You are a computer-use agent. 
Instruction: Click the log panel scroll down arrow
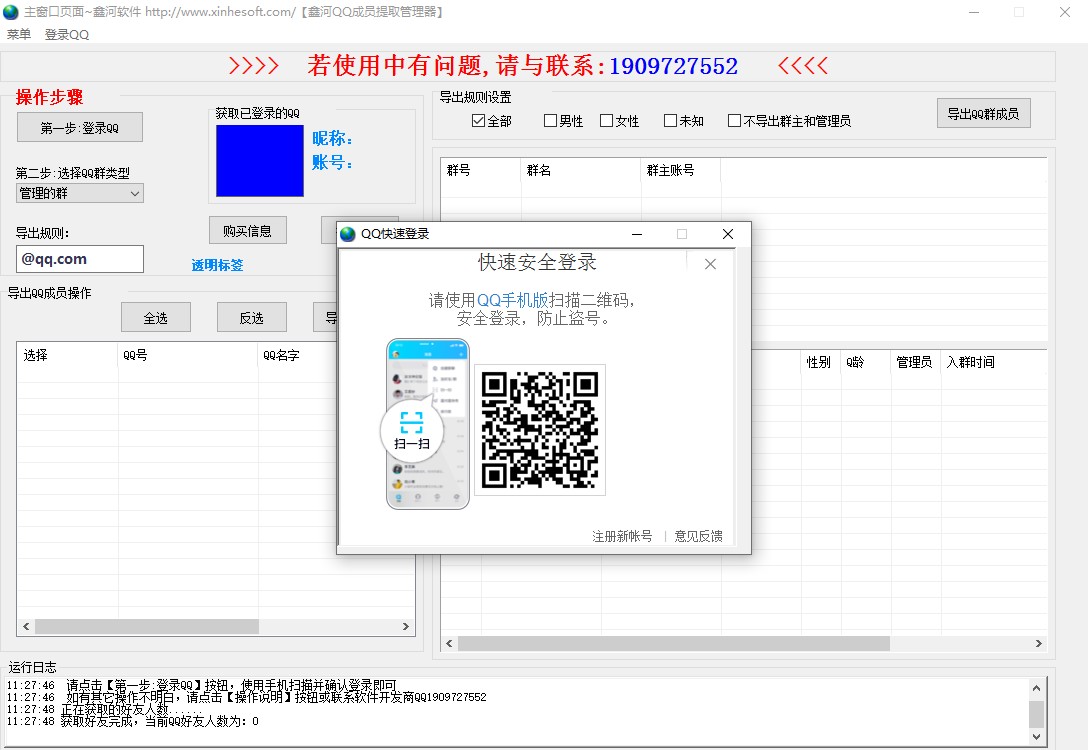pos(1036,737)
